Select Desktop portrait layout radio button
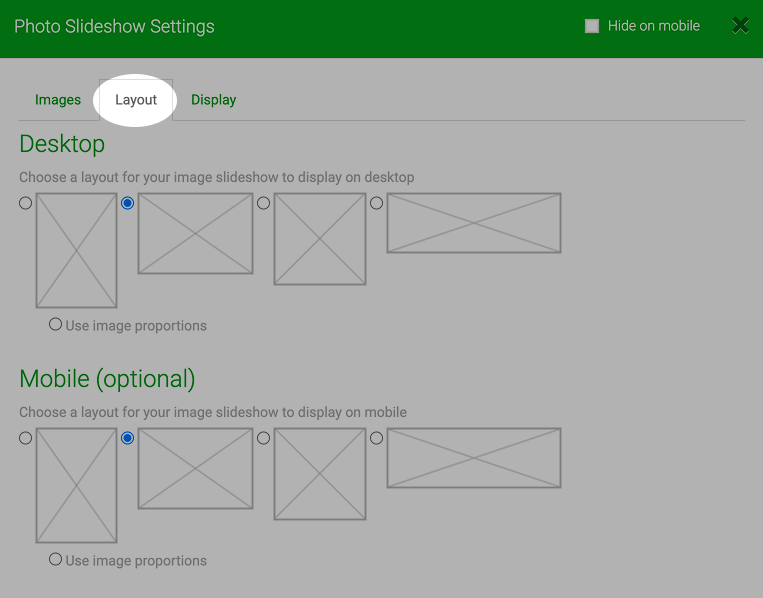The image size is (763, 598). 25,203
